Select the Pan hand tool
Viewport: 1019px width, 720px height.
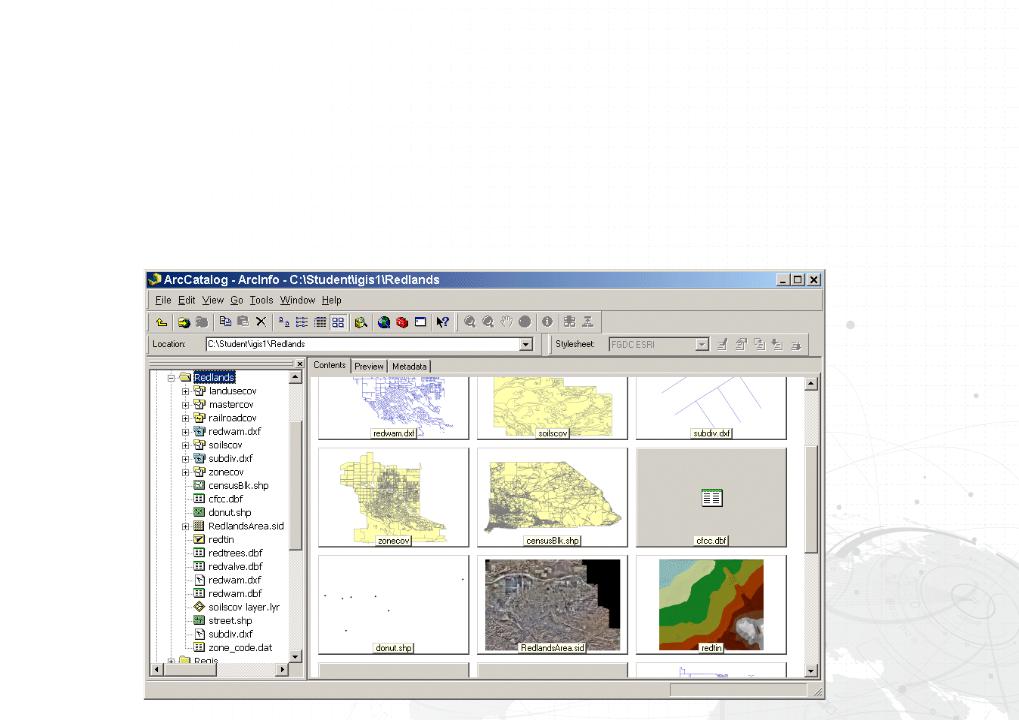coord(506,322)
